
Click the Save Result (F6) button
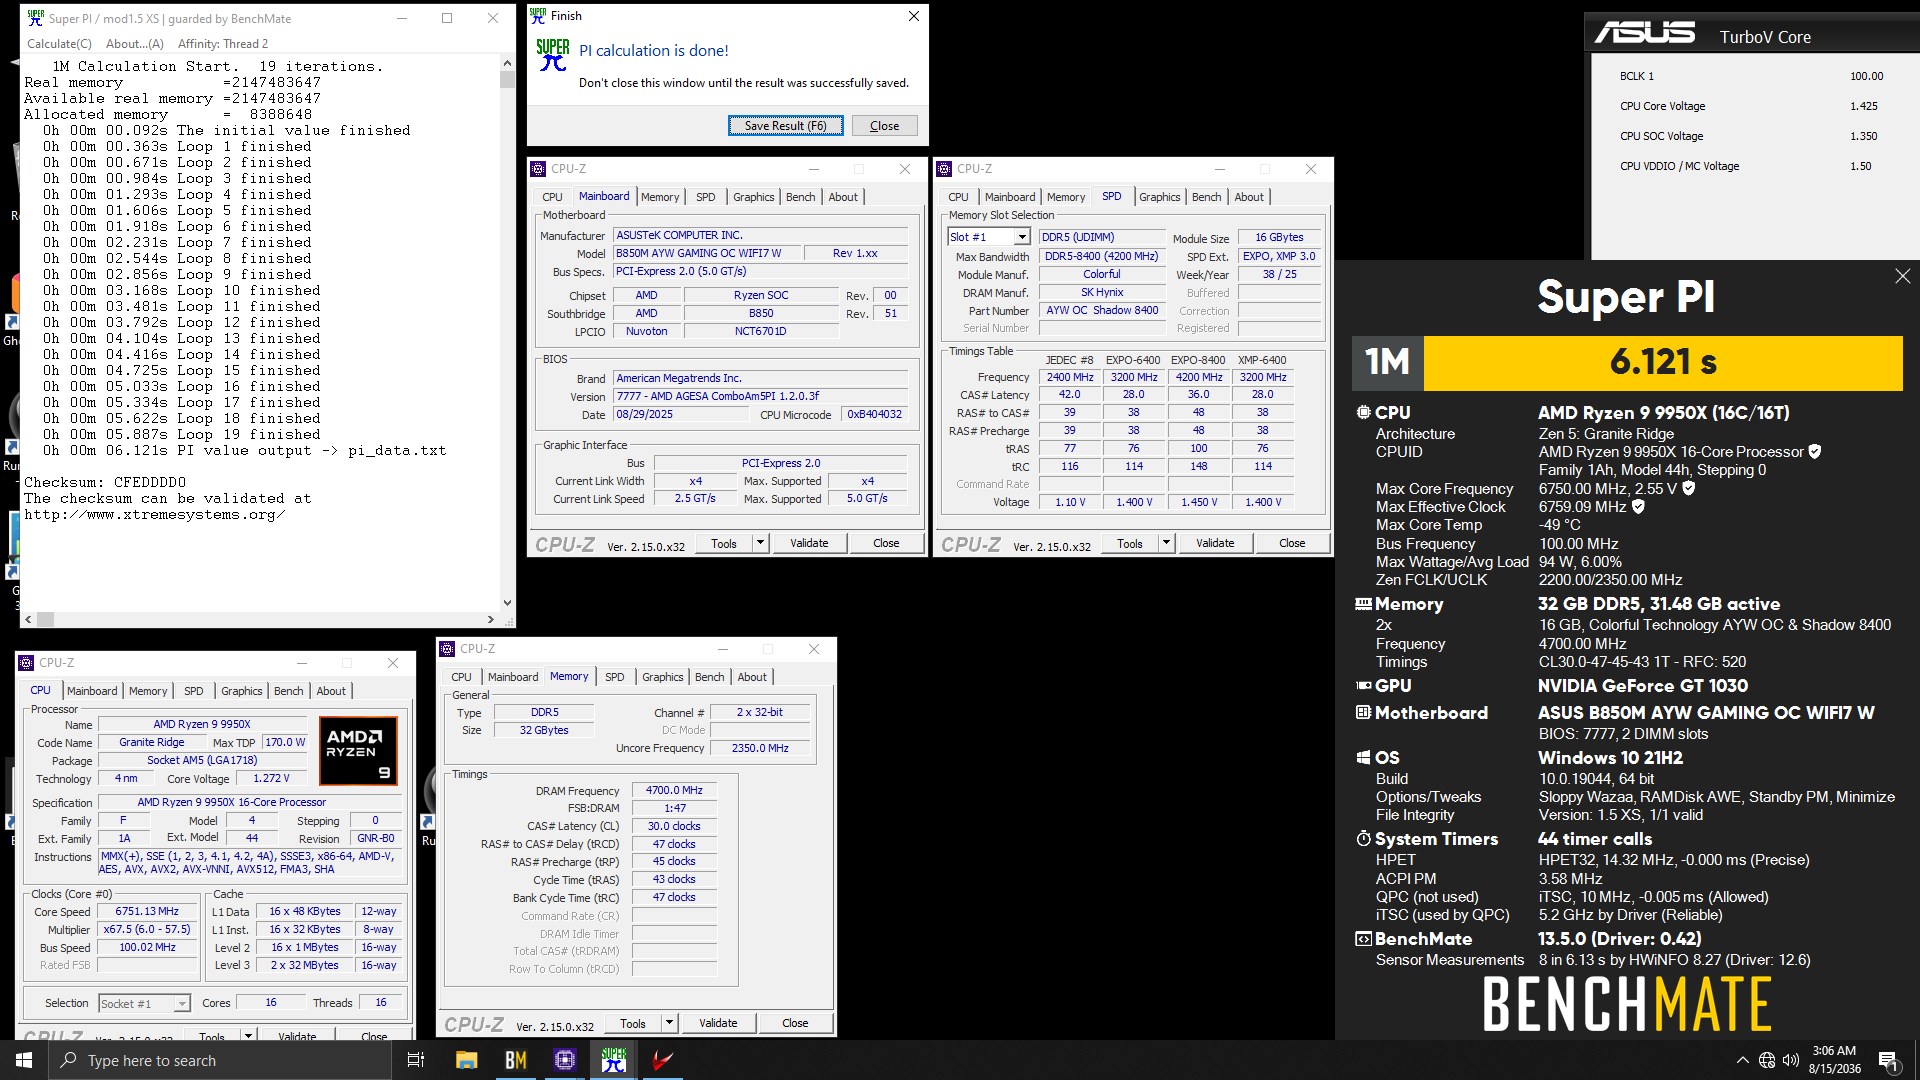(x=785, y=126)
